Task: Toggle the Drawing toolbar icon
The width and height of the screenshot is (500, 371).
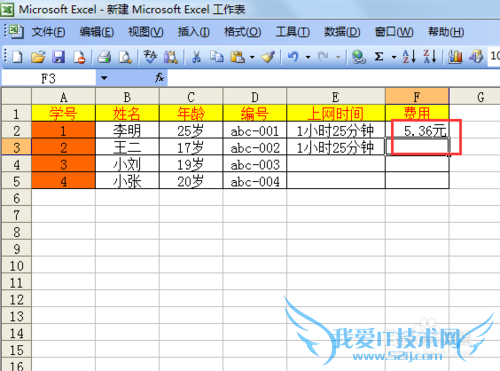Action: tap(476, 57)
